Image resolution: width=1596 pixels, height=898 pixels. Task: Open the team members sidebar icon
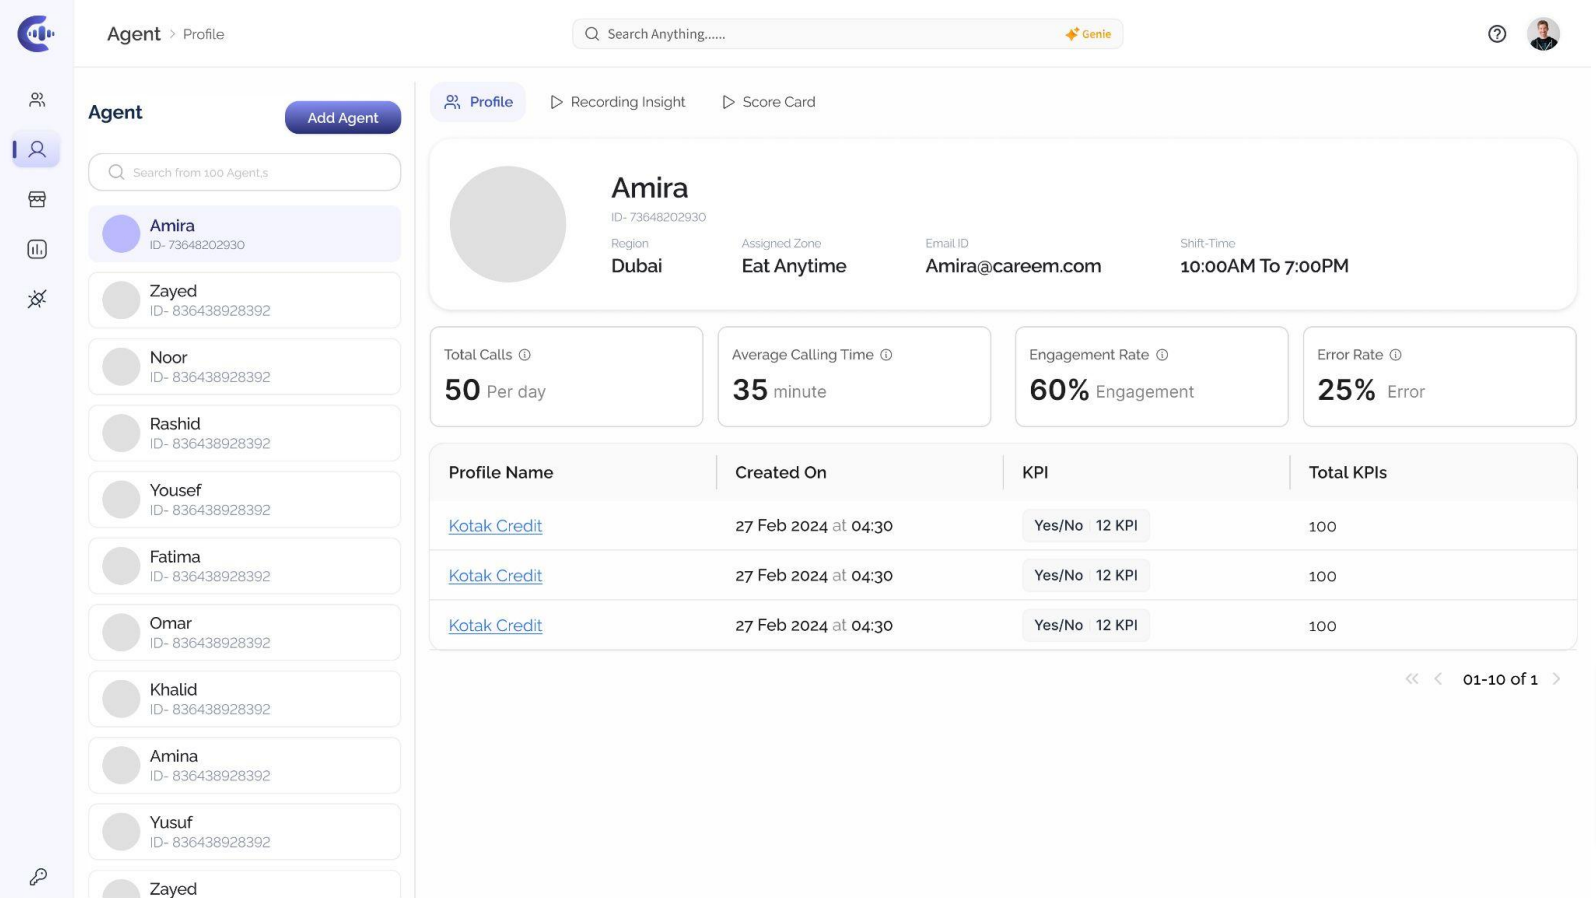pyautogui.click(x=37, y=100)
